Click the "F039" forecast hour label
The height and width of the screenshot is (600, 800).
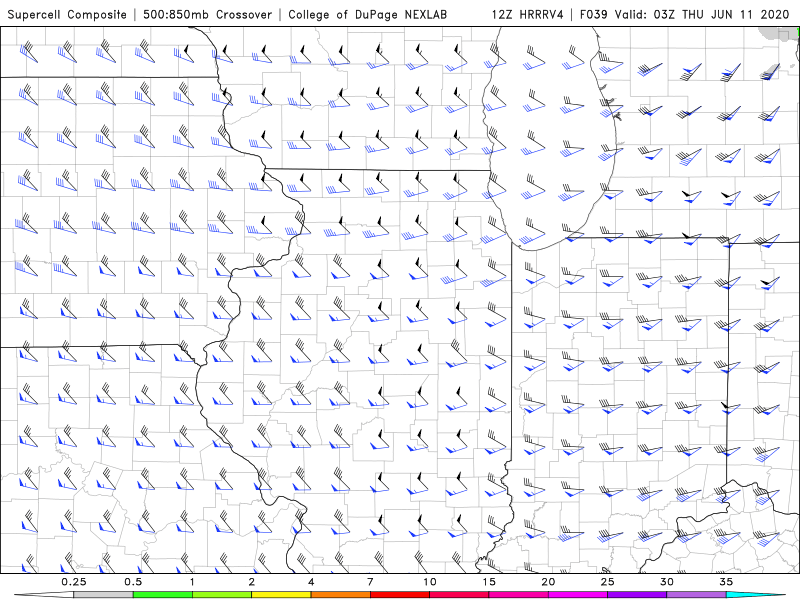point(594,14)
